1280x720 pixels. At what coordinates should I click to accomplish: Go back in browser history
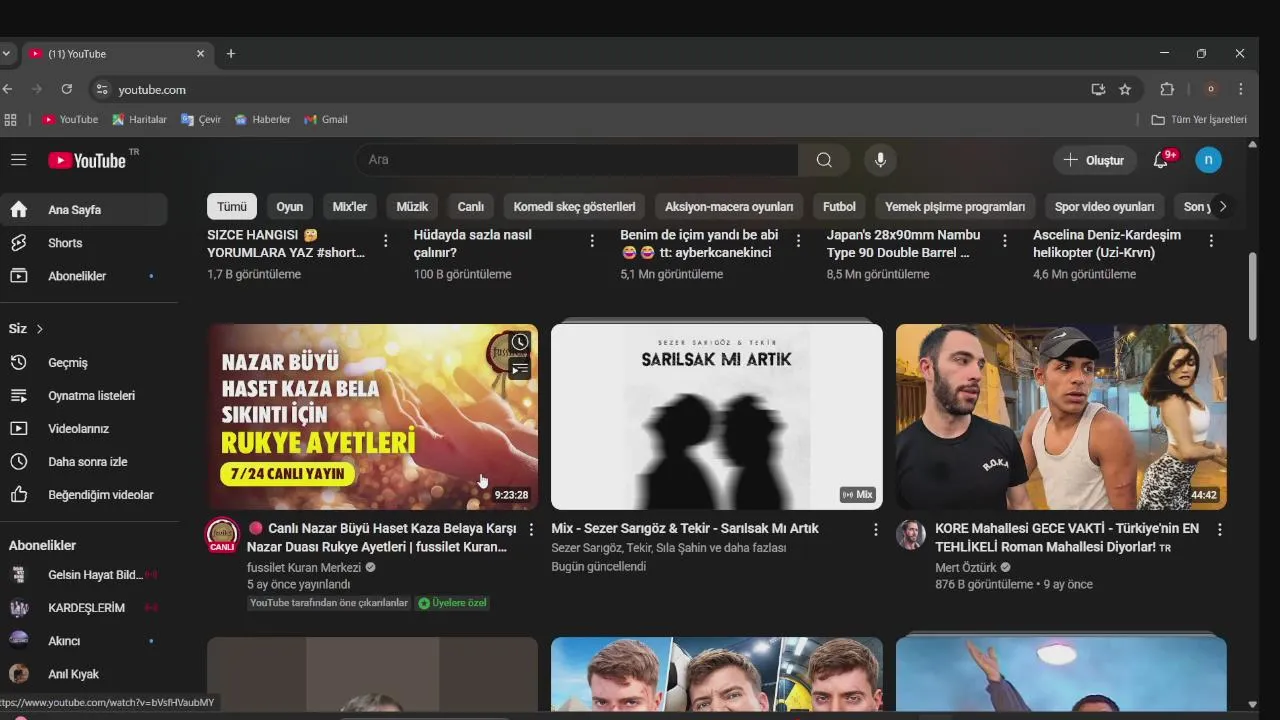tap(8, 89)
